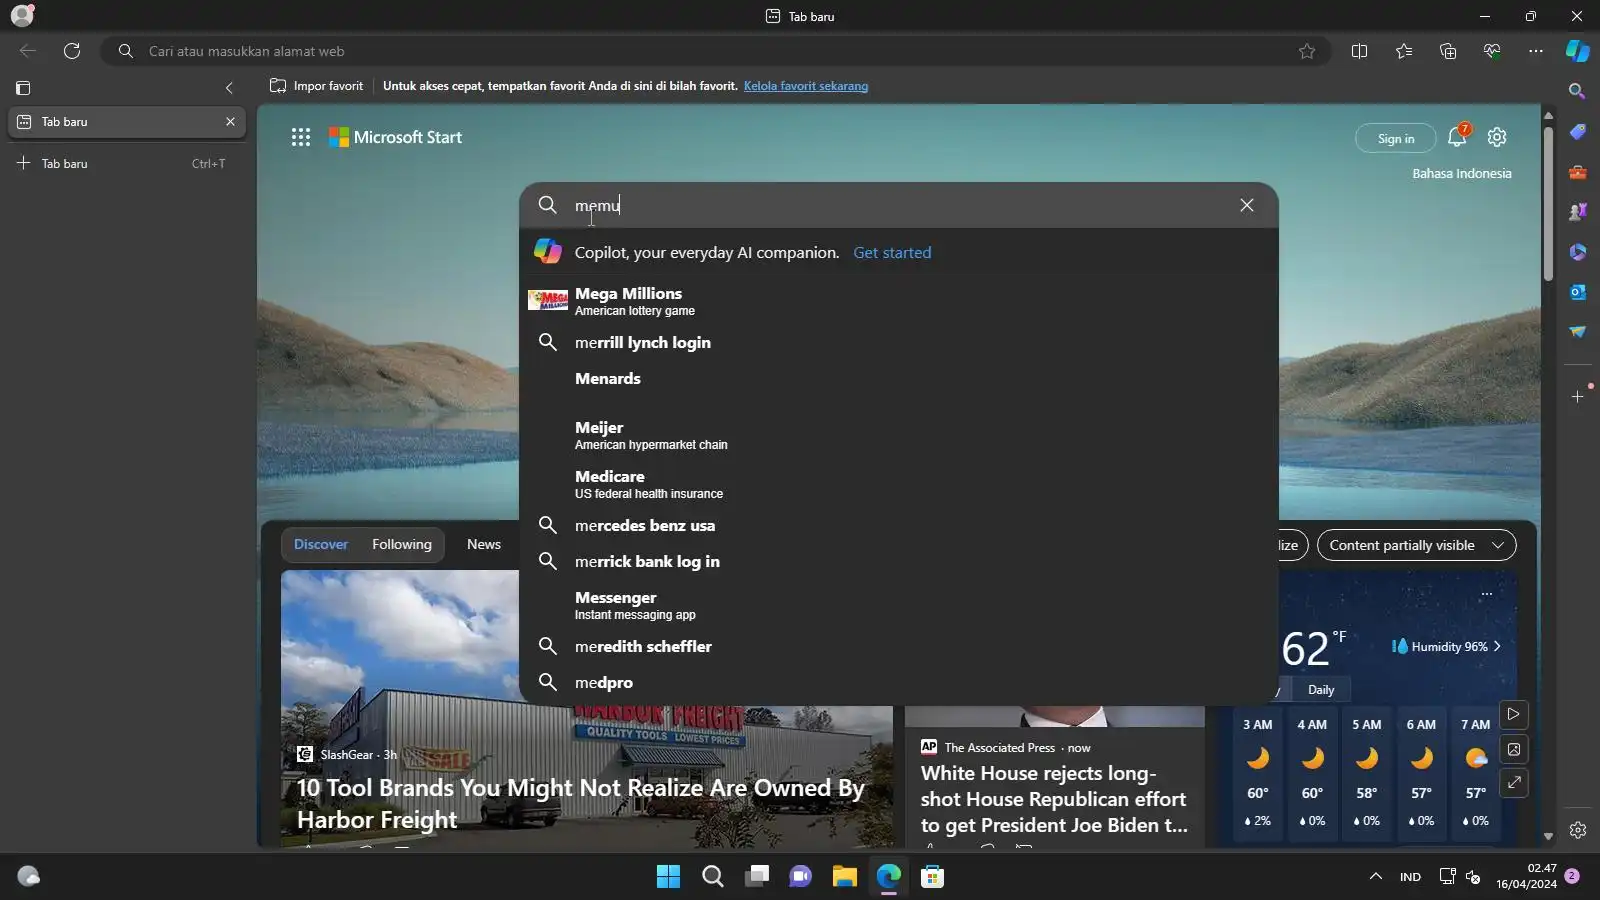The height and width of the screenshot is (900, 1600).
Task: Switch to the Discover feed tab
Action: pyautogui.click(x=321, y=545)
